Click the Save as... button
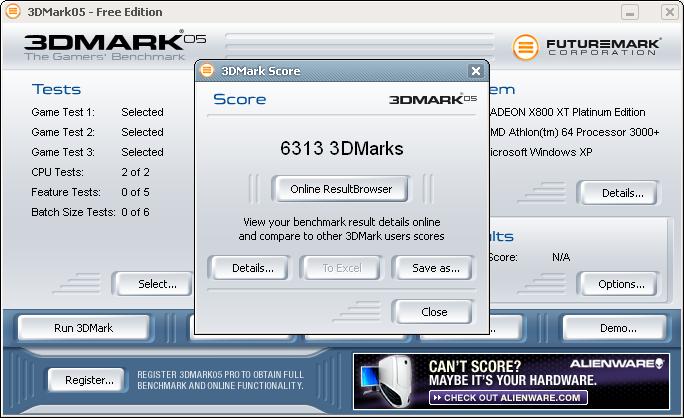 pyautogui.click(x=433, y=268)
